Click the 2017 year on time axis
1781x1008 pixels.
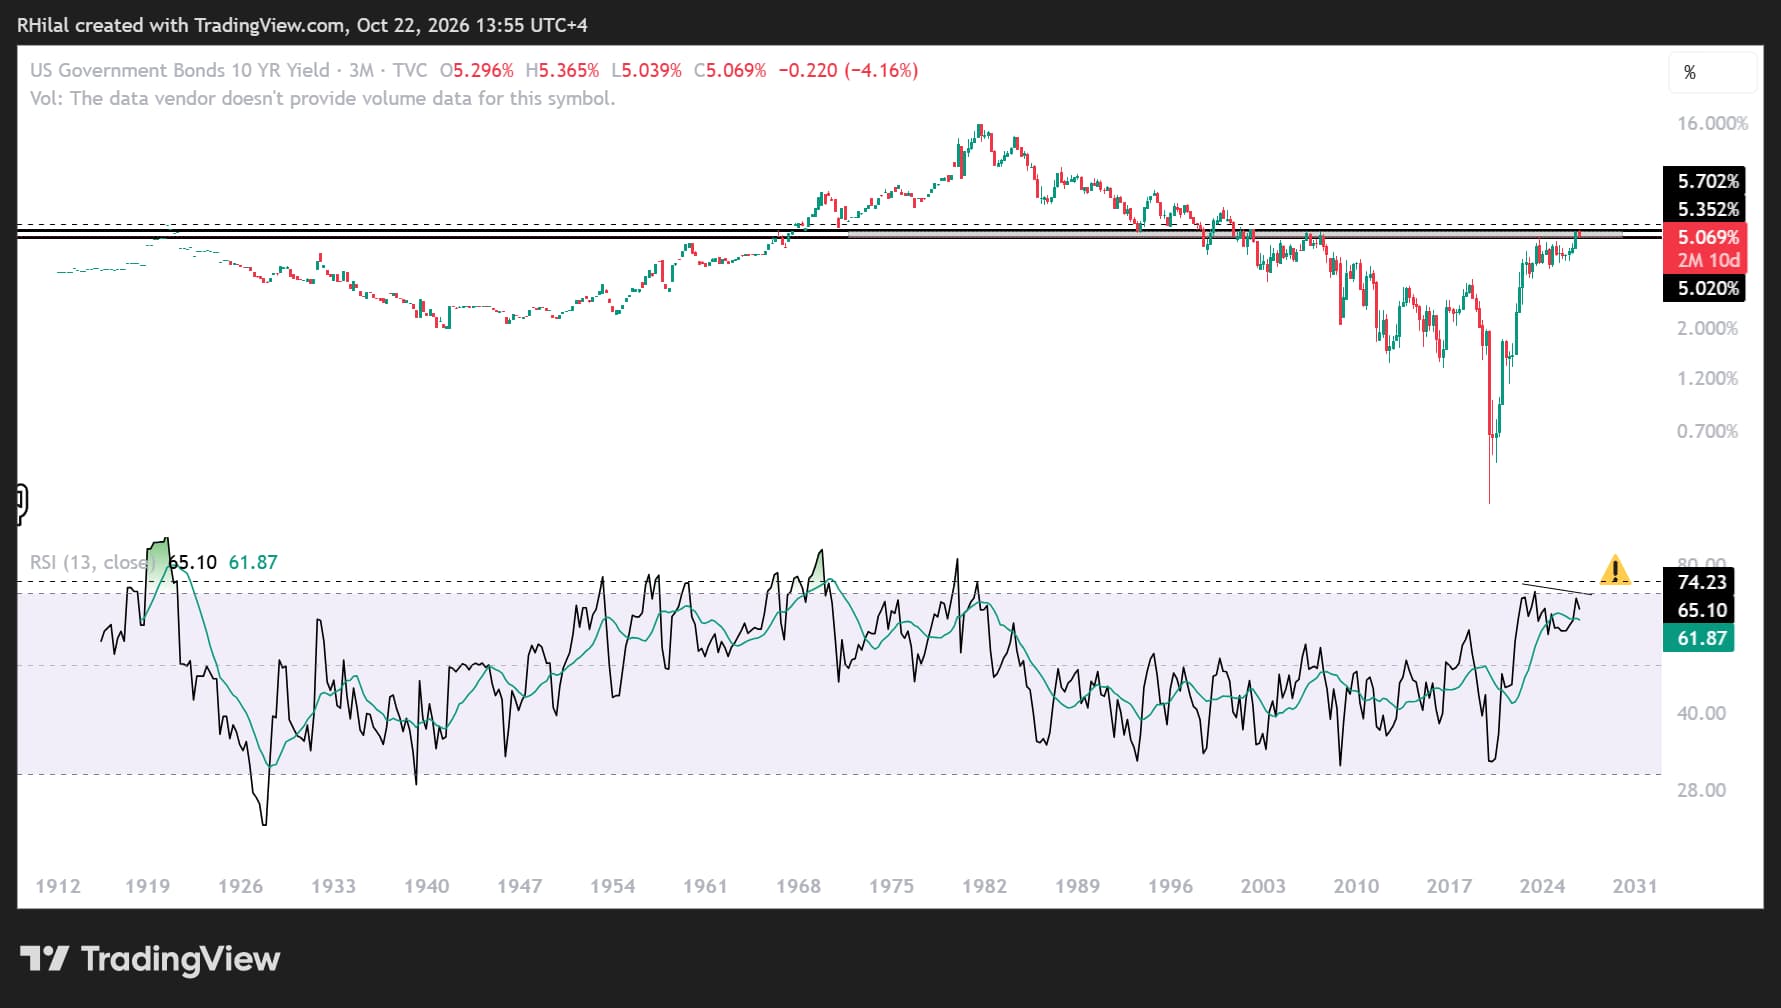(x=1449, y=886)
